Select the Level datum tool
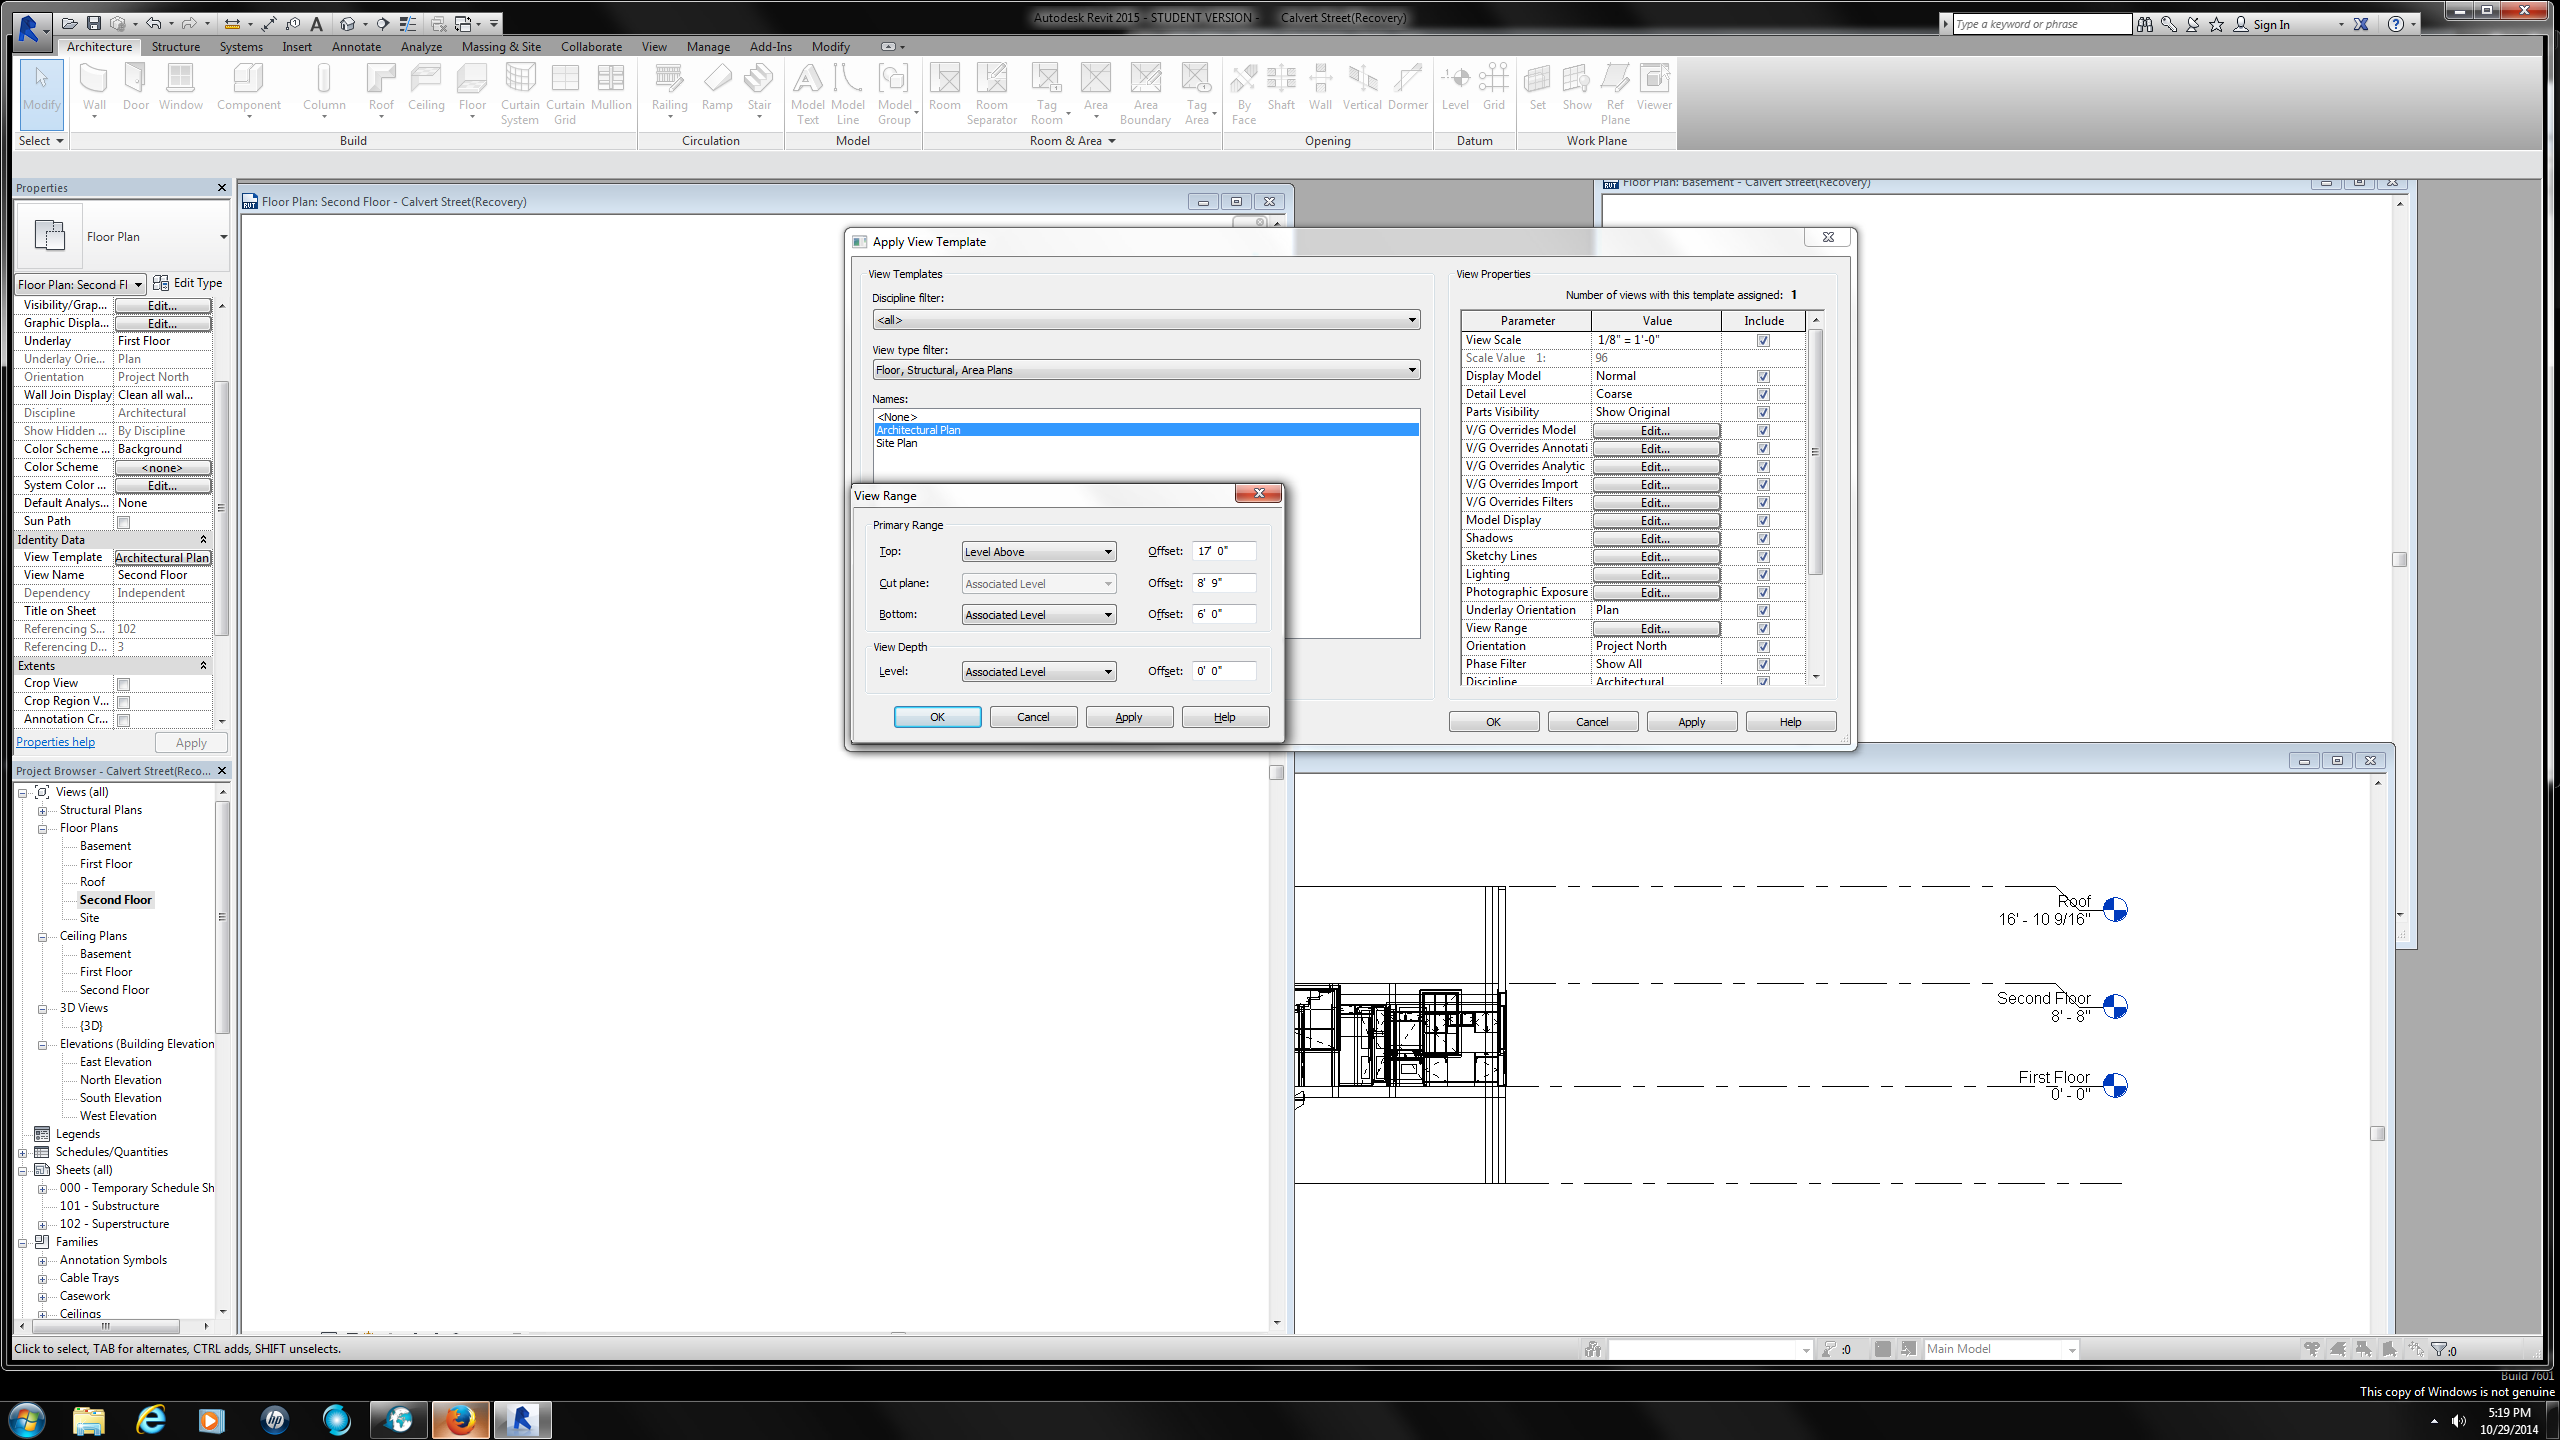This screenshot has width=2560, height=1440. click(x=1455, y=90)
